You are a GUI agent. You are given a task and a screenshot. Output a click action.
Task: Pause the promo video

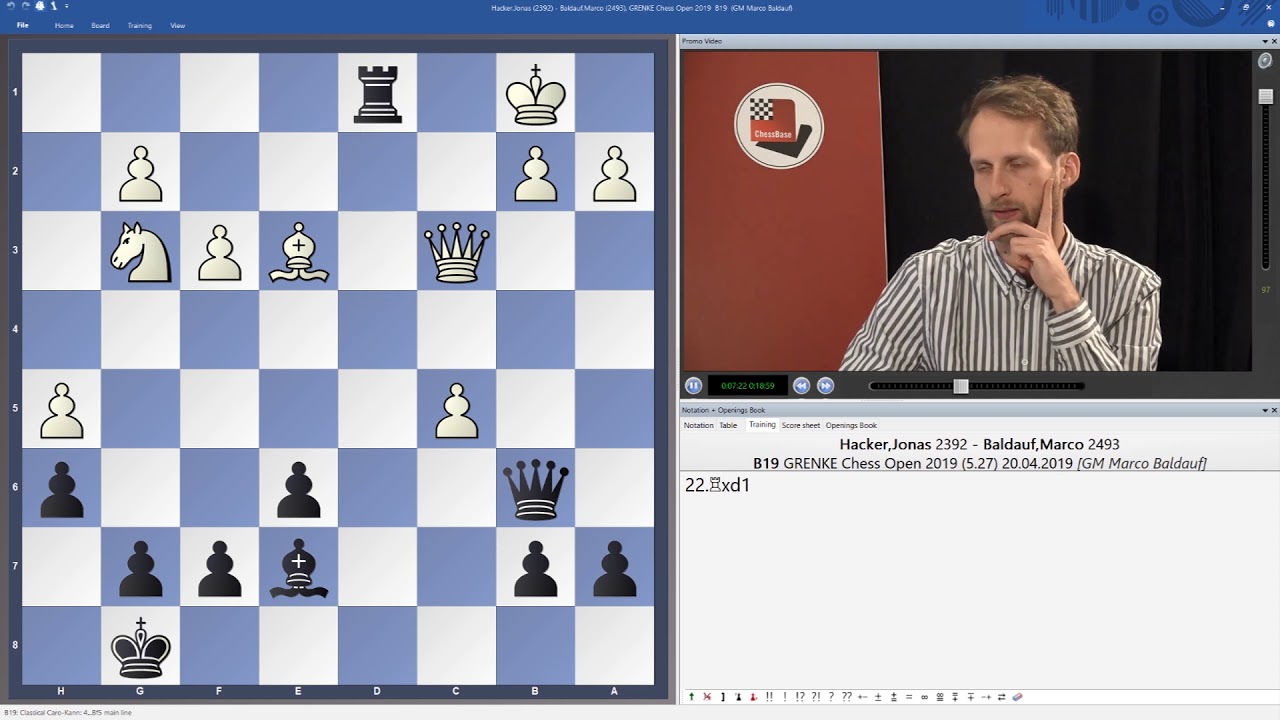coord(693,385)
